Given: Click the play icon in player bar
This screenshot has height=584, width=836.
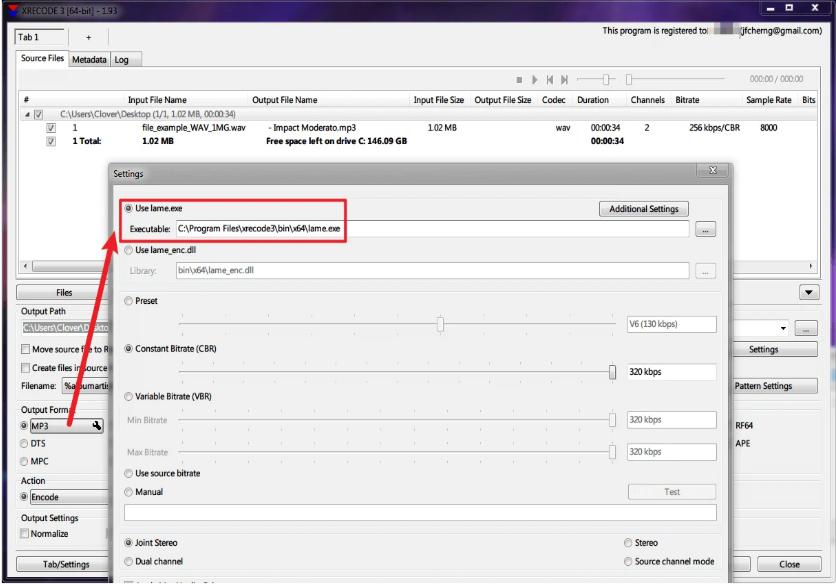Looking at the screenshot, I should coord(534,80).
